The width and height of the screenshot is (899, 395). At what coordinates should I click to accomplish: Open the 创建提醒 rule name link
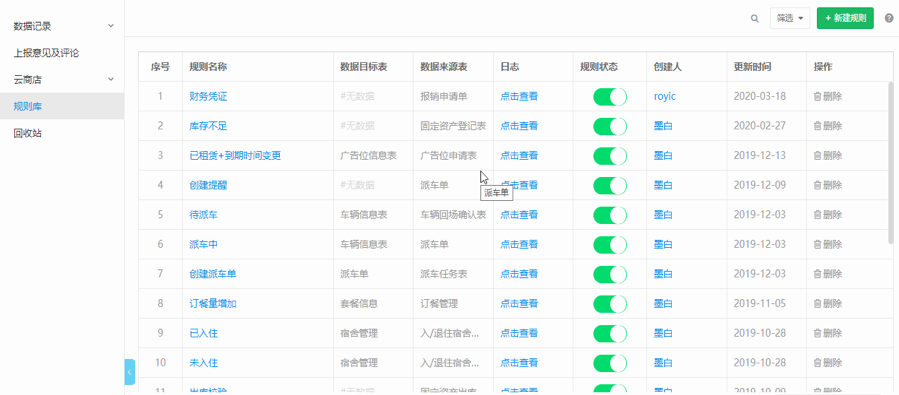click(x=208, y=185)
